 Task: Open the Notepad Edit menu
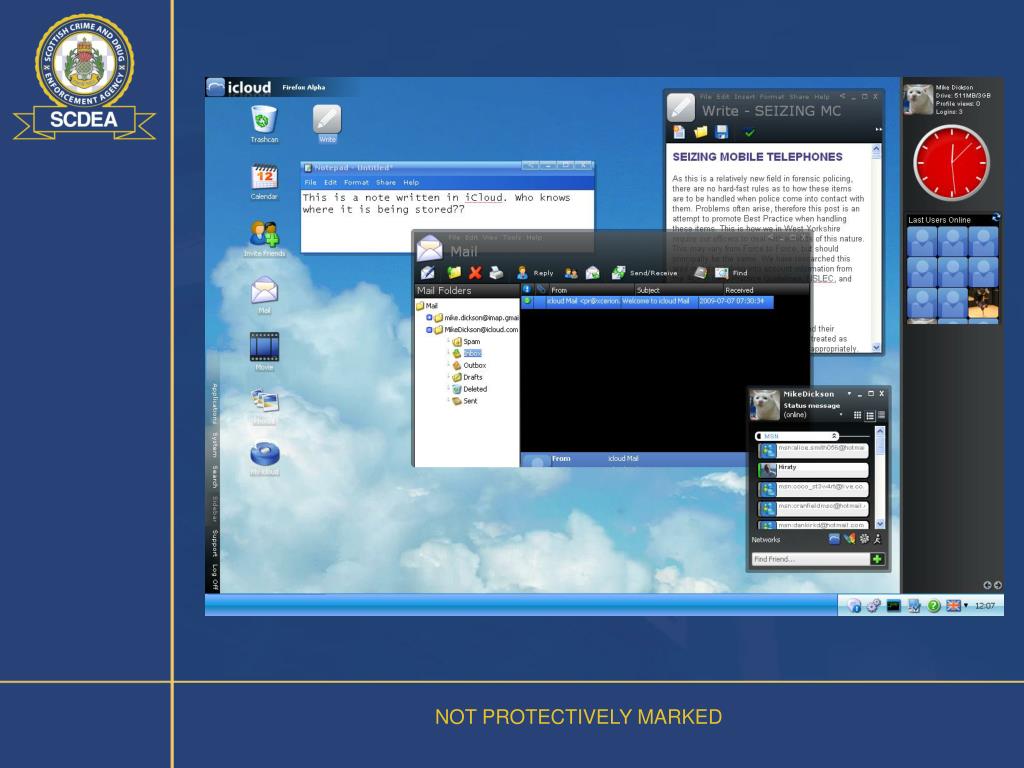pyautogui.click(x=330, y=182)
